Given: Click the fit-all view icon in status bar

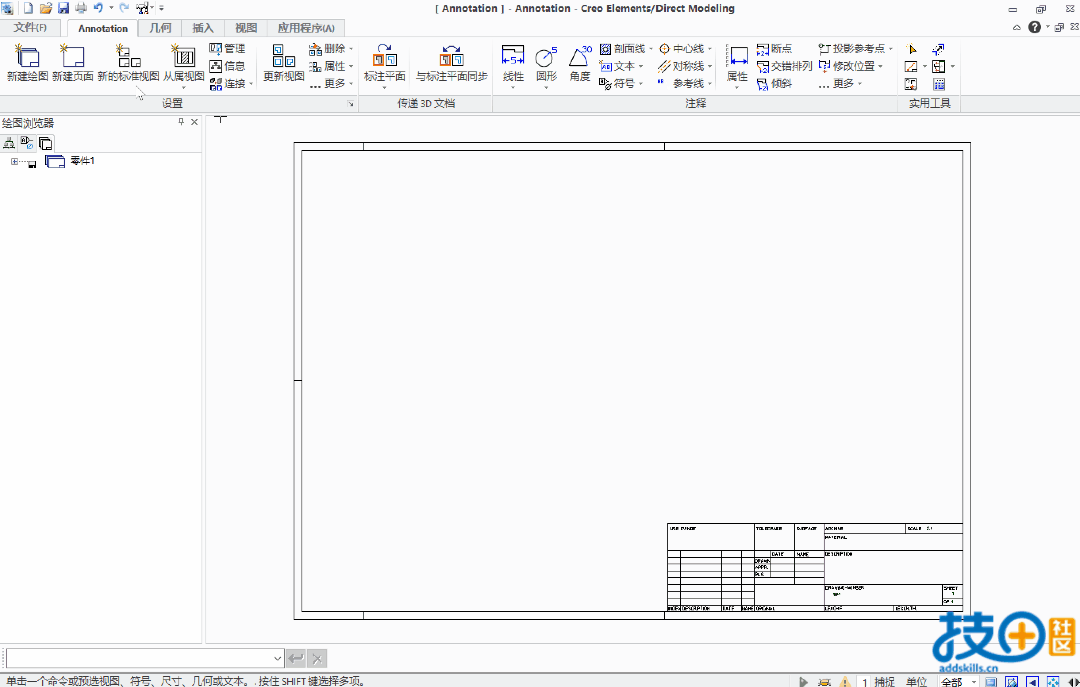Looking at the screenshot, I should (1053, 681).
